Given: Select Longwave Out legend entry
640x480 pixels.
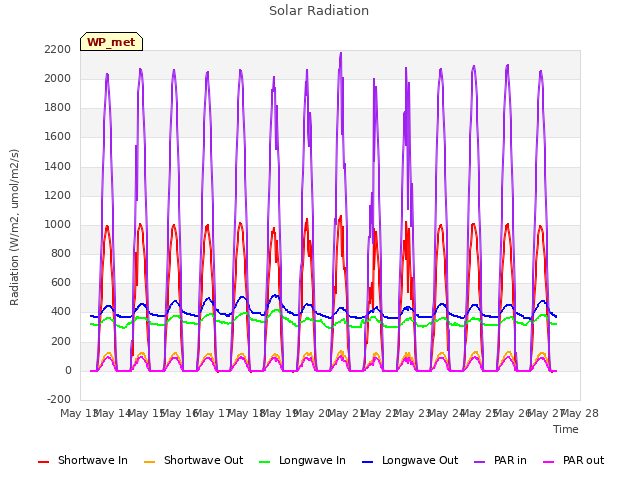Looking at the screenshot, I should tap(410, 460).
